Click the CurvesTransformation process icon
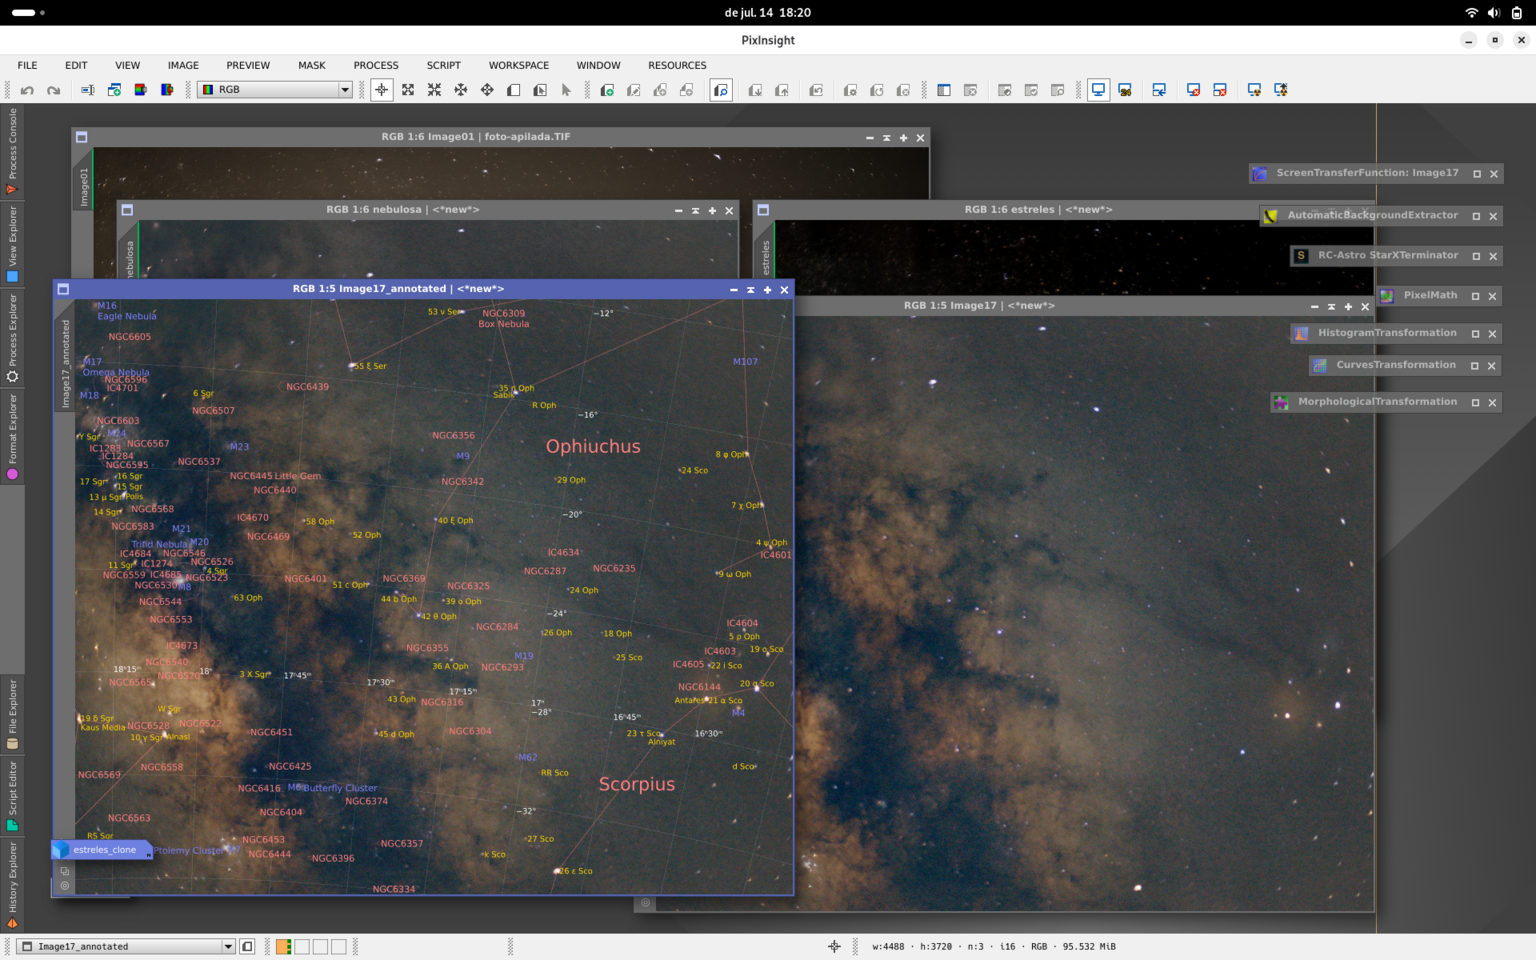 point(1320,366)
